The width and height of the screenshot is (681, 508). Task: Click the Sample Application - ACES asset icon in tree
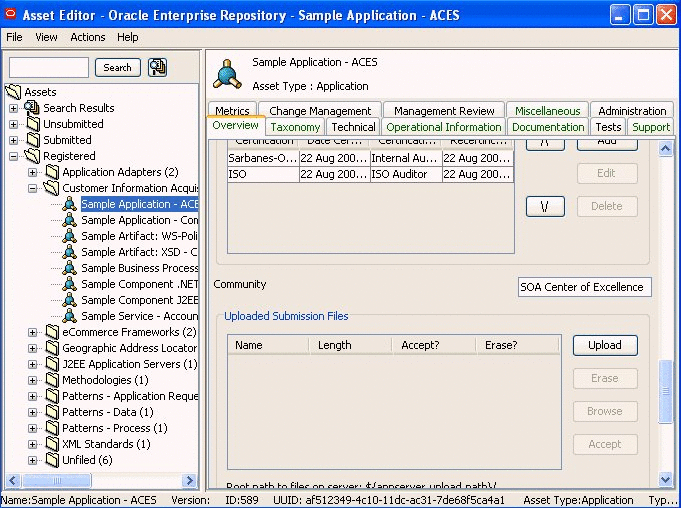point(69,204)
